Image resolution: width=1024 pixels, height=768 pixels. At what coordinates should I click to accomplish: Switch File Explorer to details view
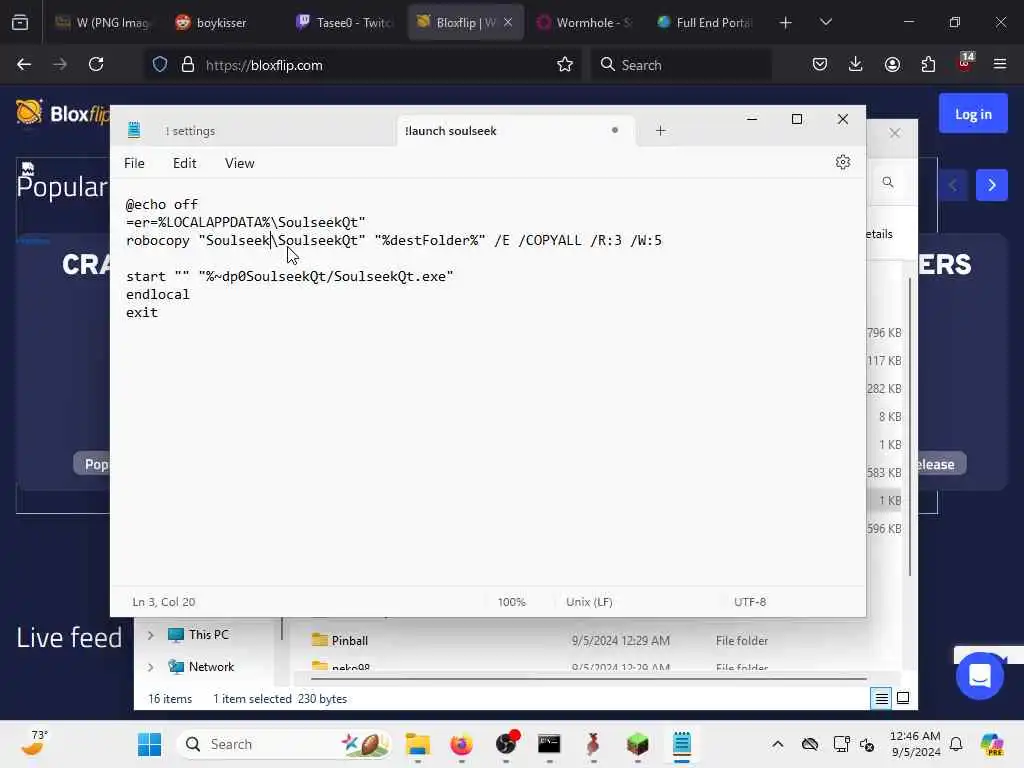881,699
